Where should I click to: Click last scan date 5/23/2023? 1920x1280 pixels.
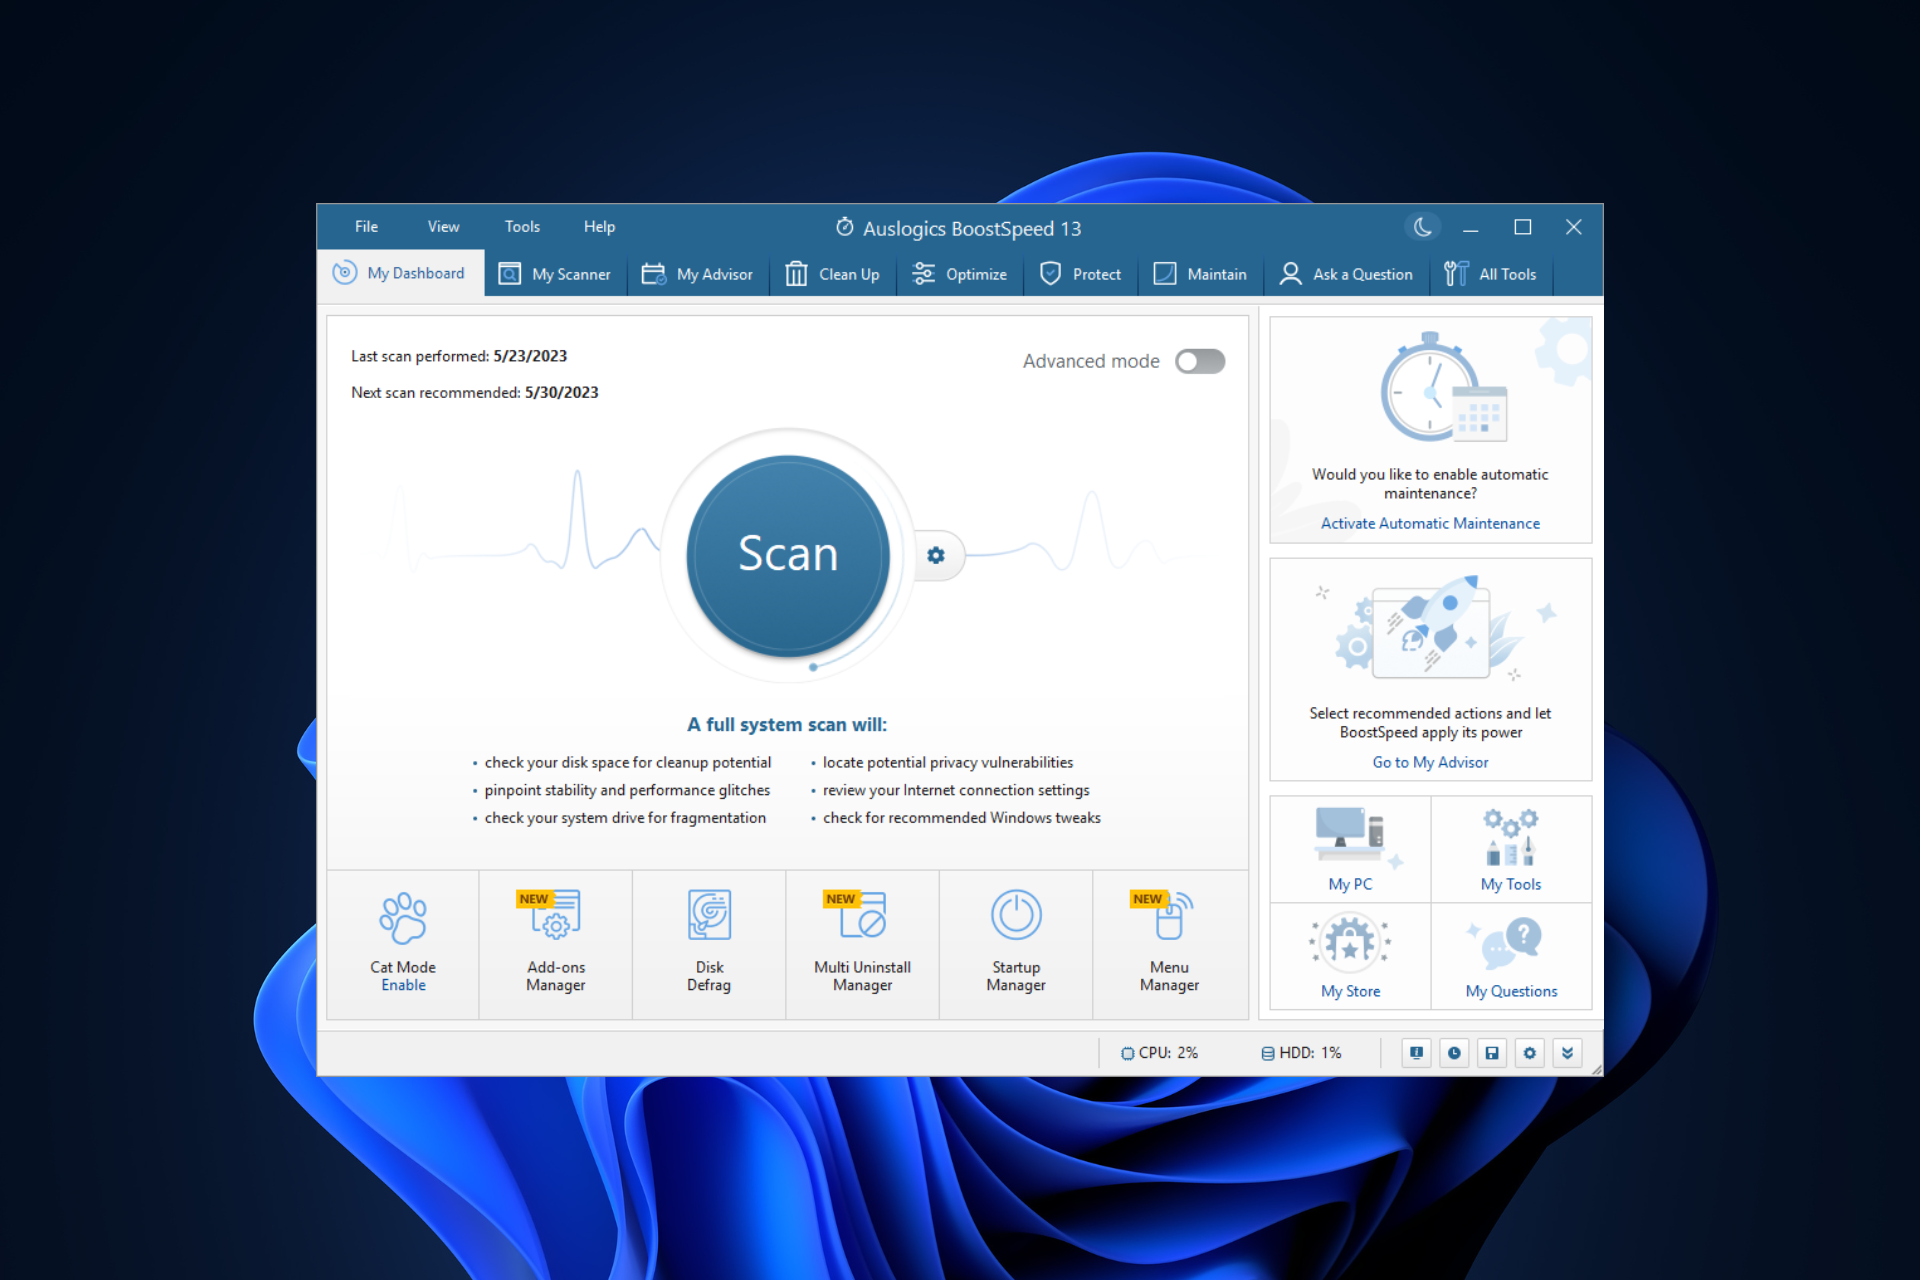pos(530,356)
